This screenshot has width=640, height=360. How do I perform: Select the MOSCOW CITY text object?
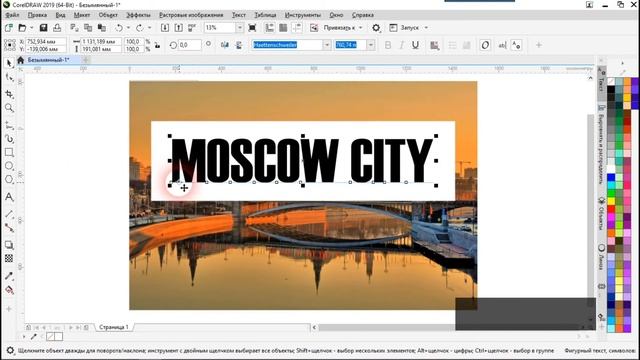tap(302, 160)
